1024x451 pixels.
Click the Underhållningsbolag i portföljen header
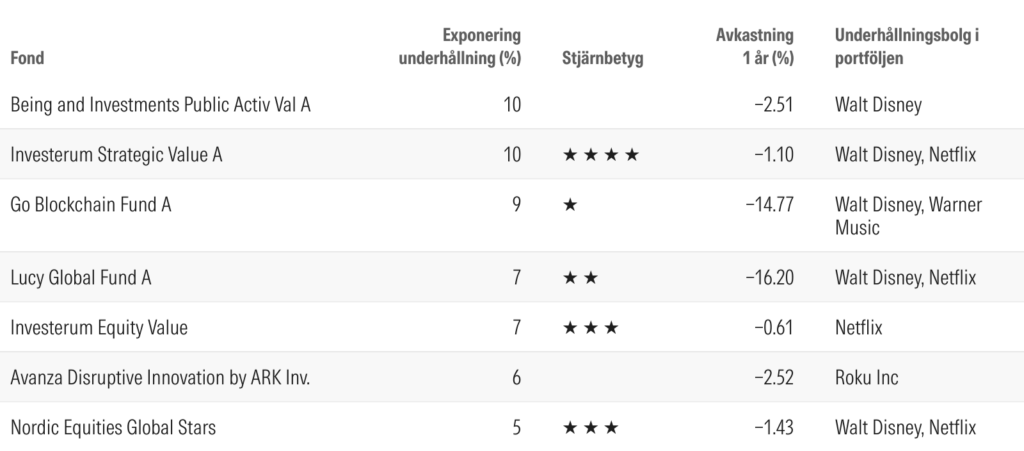pyautogui.click(x=906, y=47)
